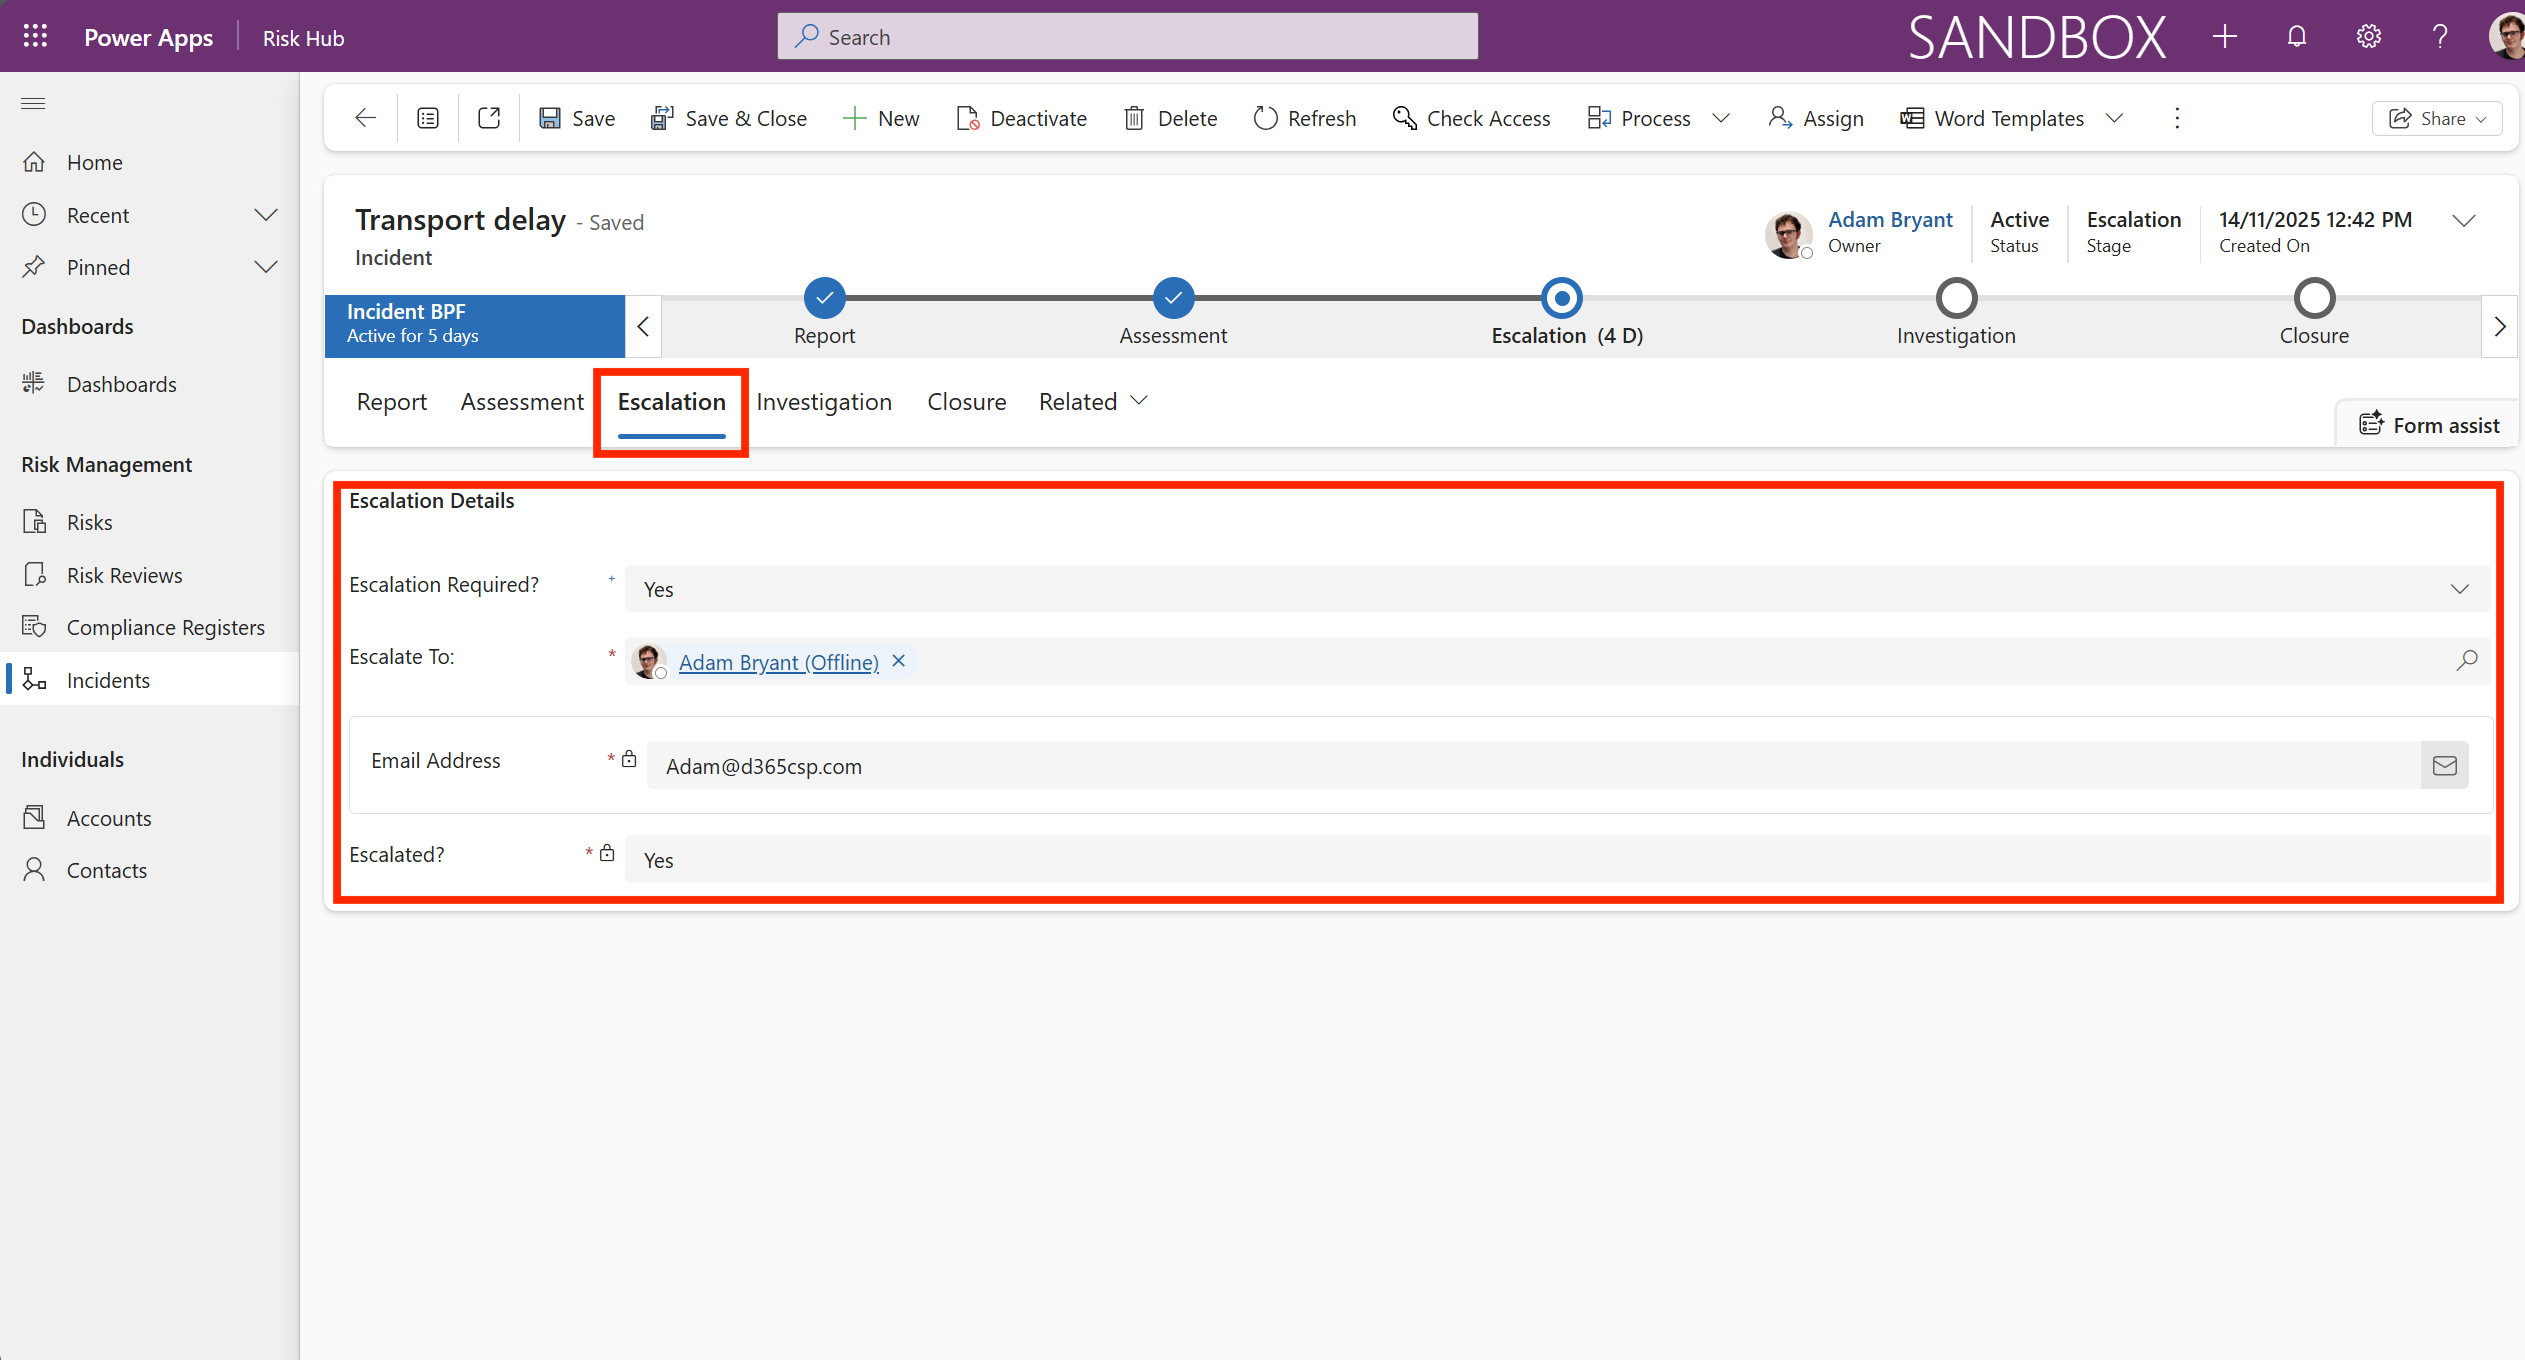
Task: Open the app launcher waffle icon
Action: 35,37
